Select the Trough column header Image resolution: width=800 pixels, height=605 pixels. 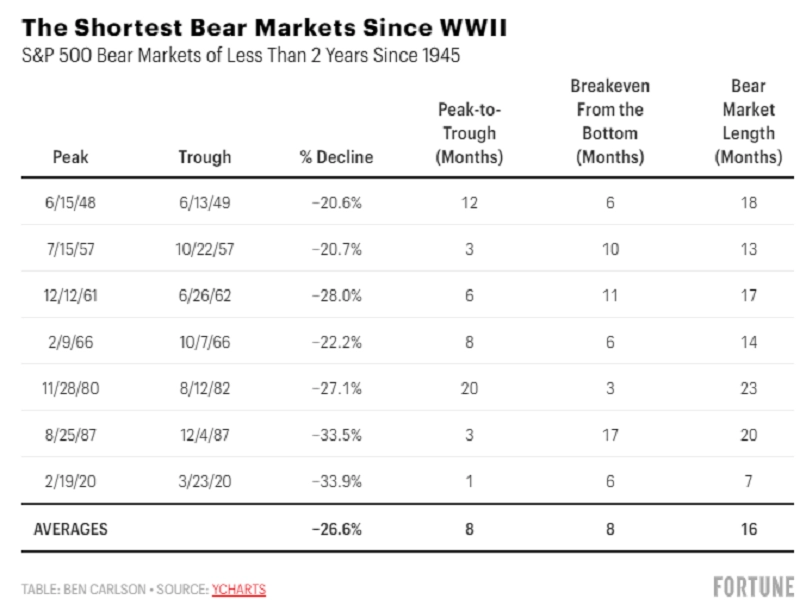[205, 157]
